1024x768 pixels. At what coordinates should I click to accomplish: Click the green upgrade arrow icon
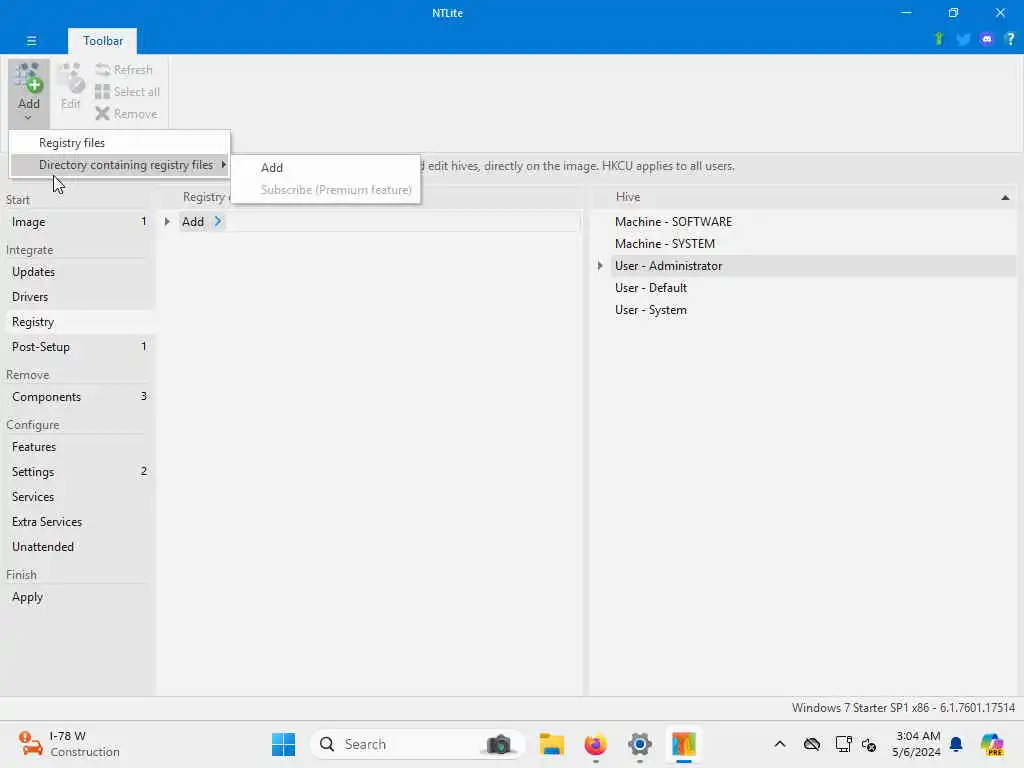click(x=939, y=39)
